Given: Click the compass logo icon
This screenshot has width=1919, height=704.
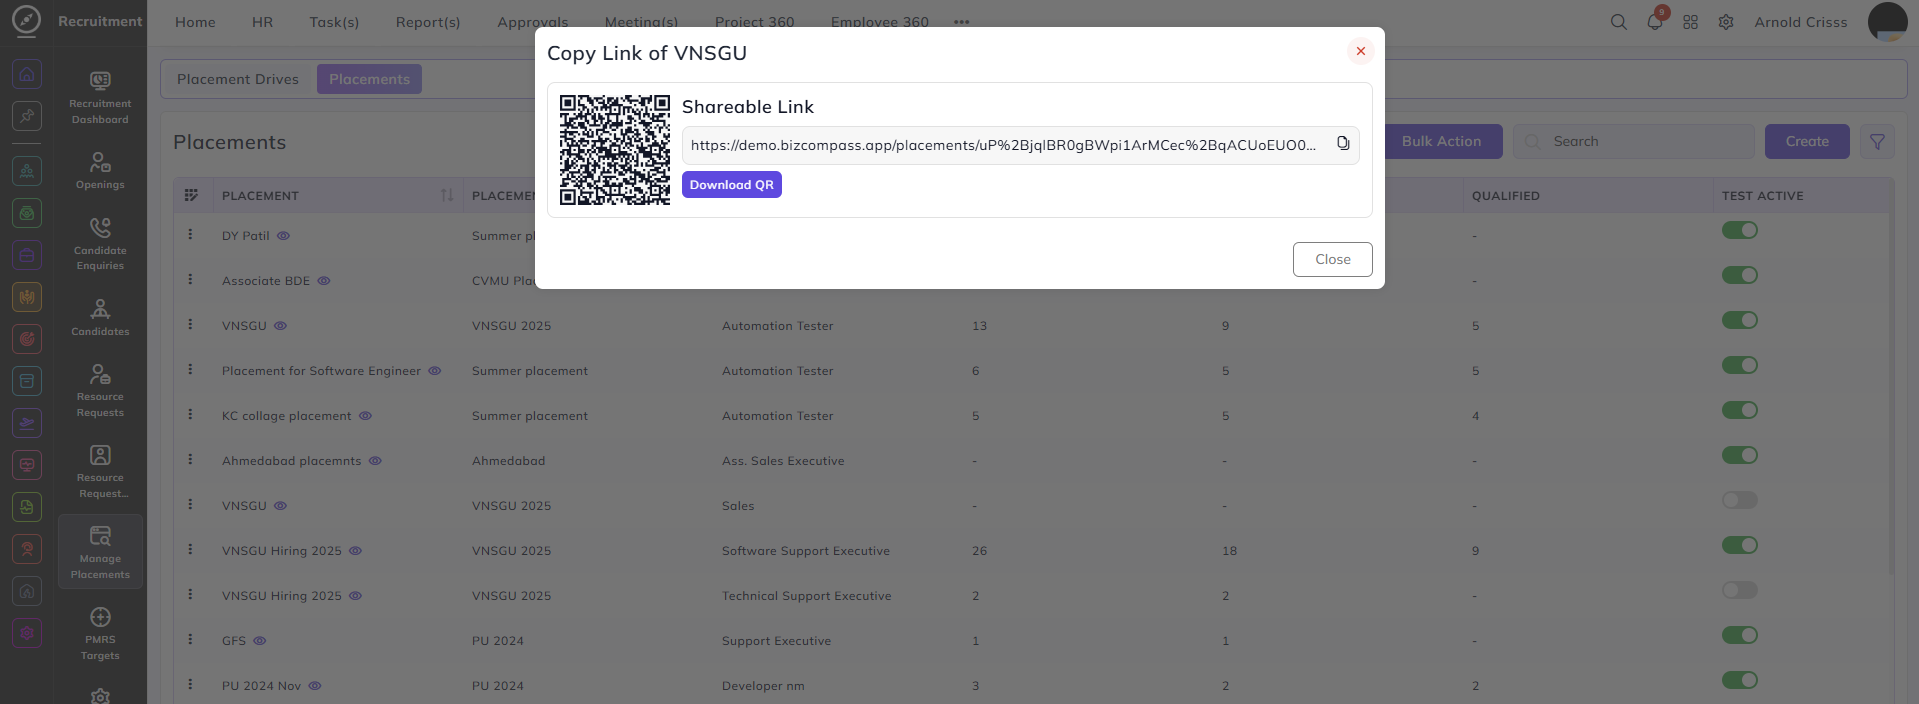Looking at the screenshot, I should 26,20.
